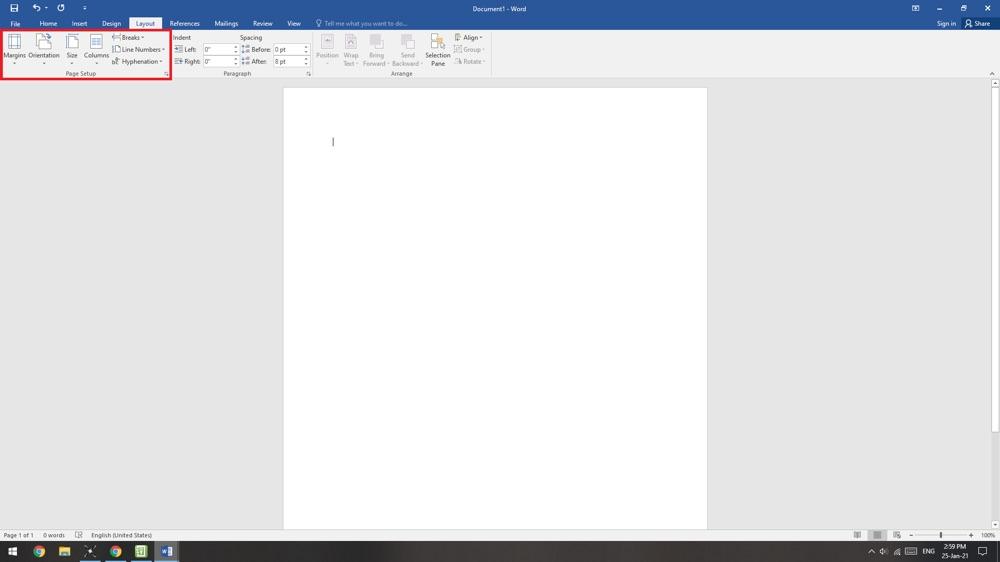Open the Selection Pane

click(437, 50)
